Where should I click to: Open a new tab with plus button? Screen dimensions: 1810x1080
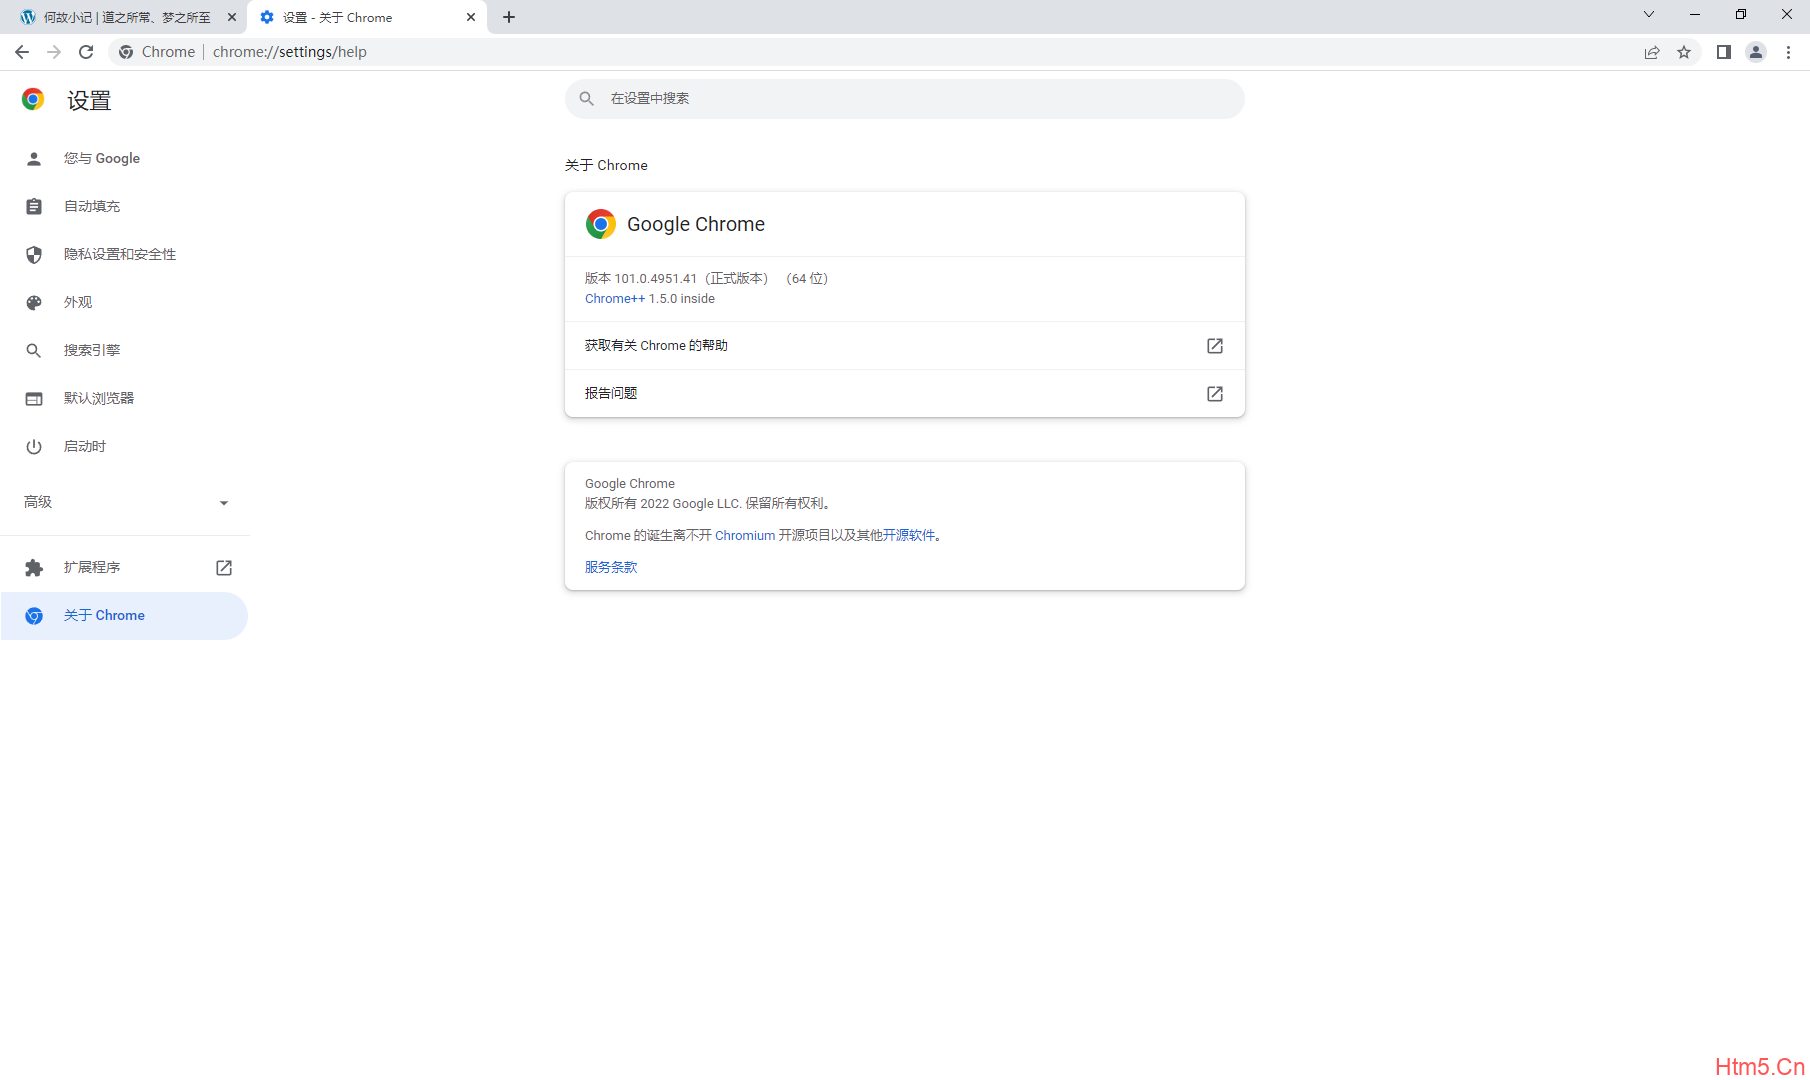[x=509, y=17]
